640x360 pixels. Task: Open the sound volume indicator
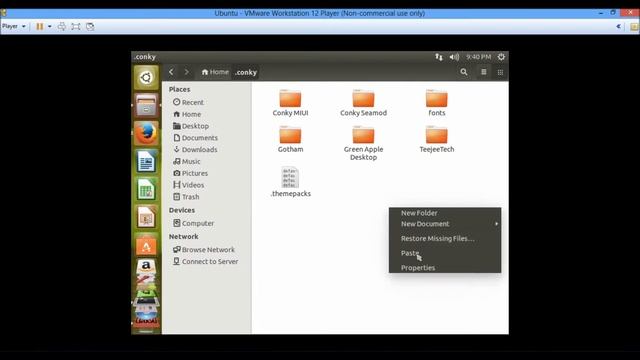pos(454,57)
